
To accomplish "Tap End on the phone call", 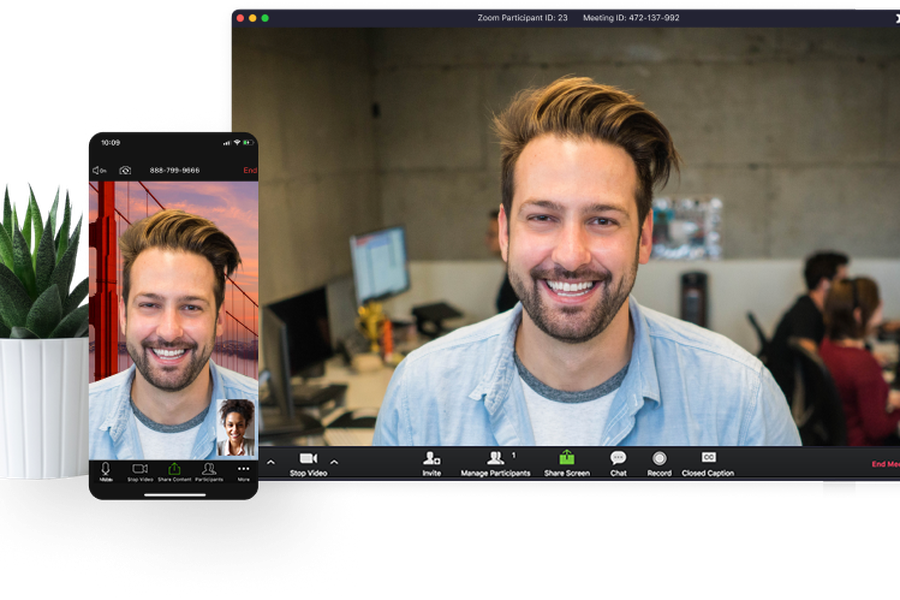I will (250, 171).
